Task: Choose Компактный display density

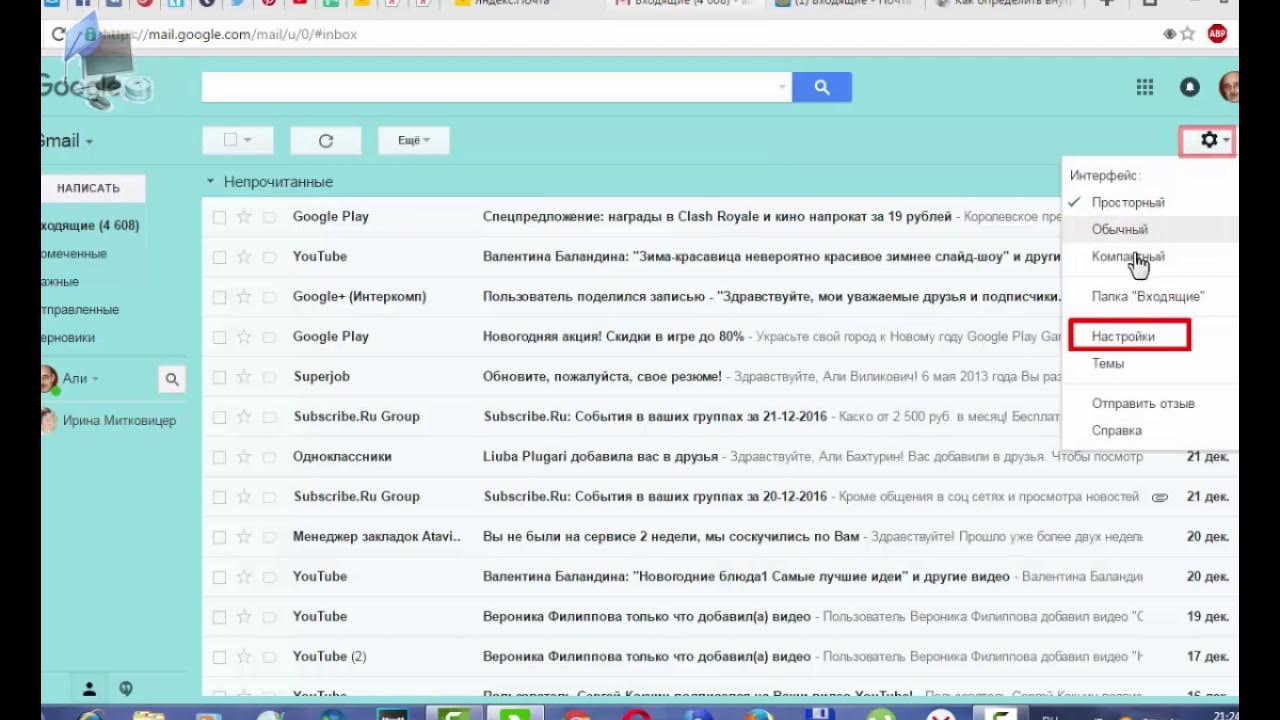Action: (1128, 256)
